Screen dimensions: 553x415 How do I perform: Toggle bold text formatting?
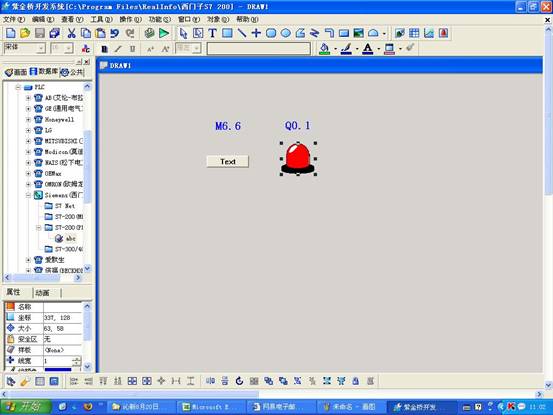tap(104, 49)
